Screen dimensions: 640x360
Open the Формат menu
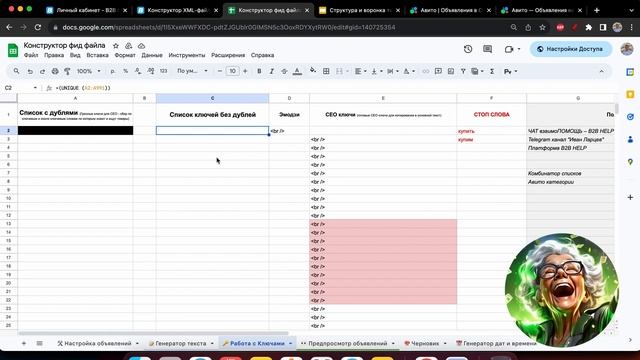(125, 55)
